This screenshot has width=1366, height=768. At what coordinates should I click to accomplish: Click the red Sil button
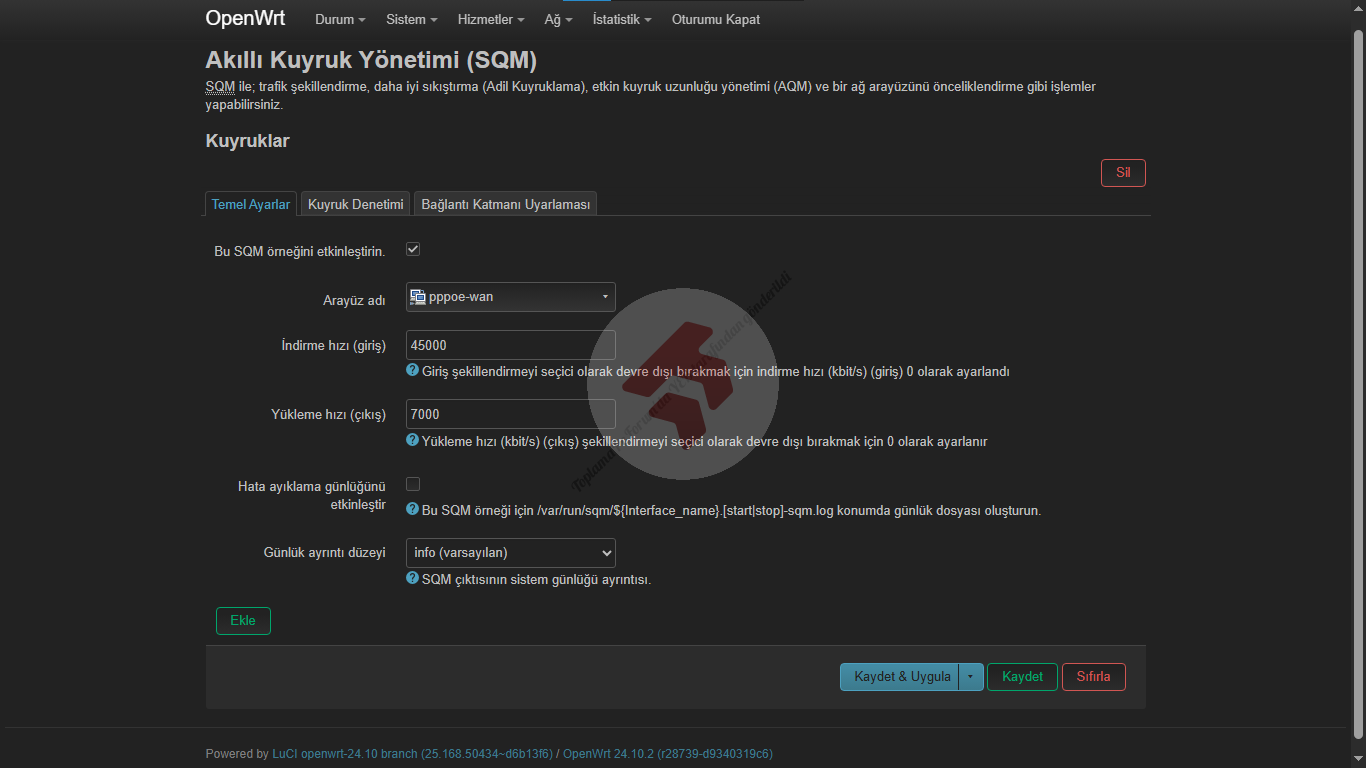1123,173
